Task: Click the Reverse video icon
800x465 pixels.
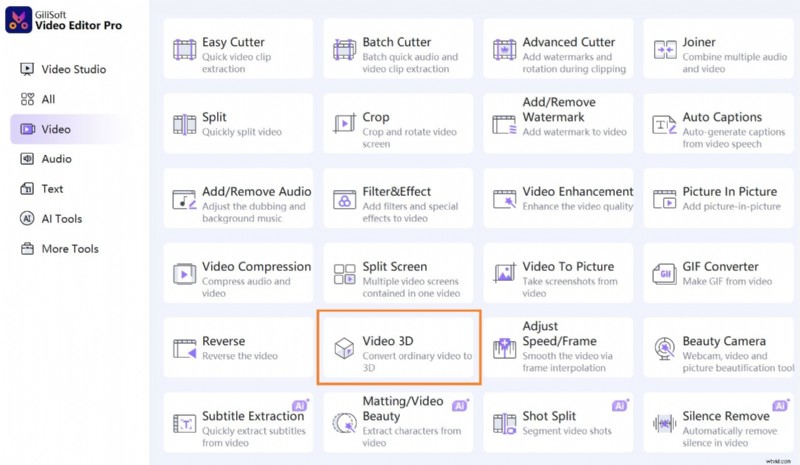Action: pos(184,349)
